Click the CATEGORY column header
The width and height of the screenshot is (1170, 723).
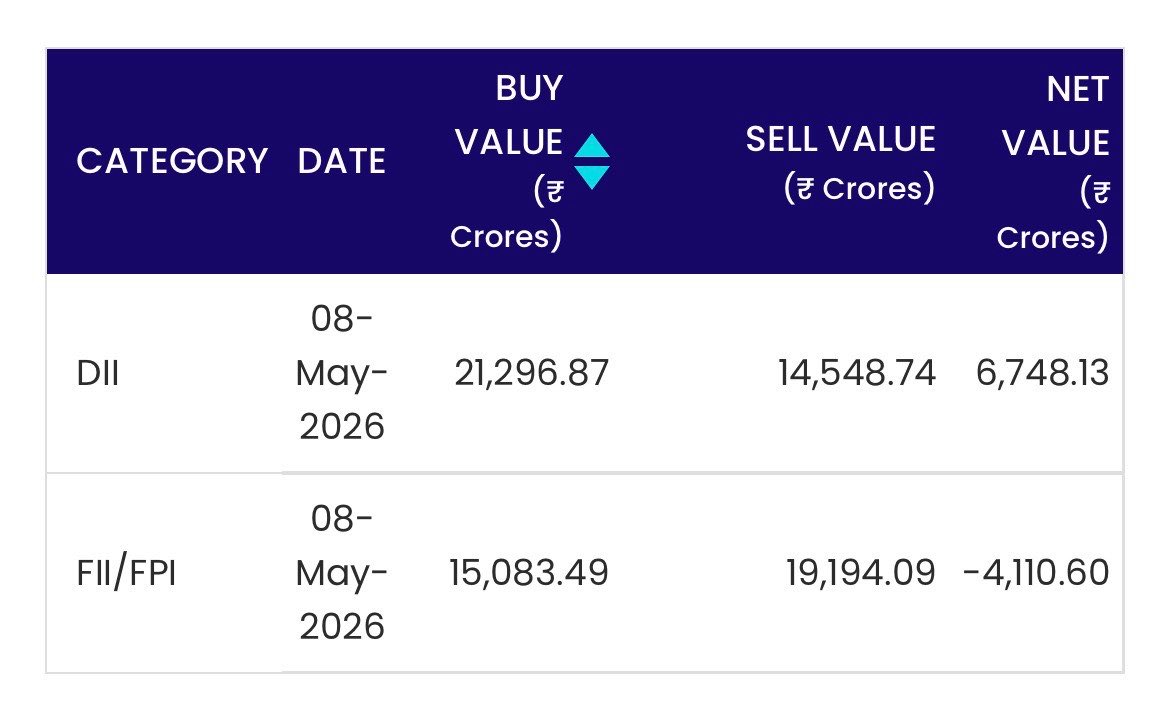(172, 161)
